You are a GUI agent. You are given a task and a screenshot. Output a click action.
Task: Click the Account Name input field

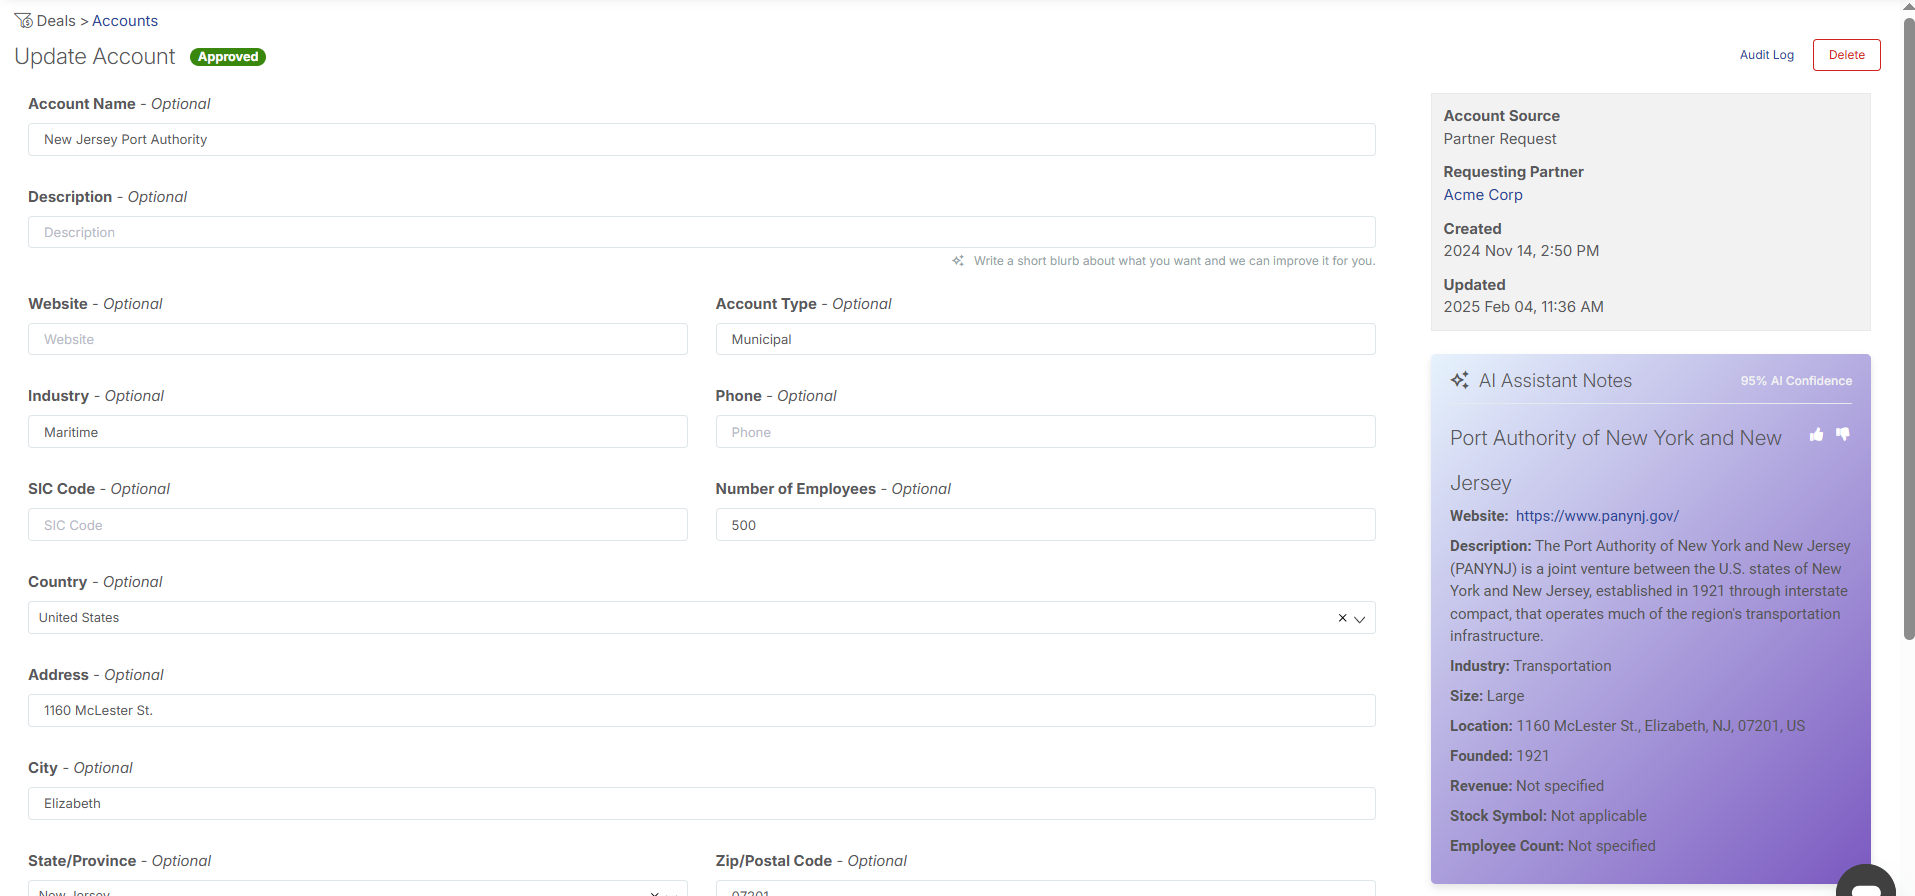(701, 140)
